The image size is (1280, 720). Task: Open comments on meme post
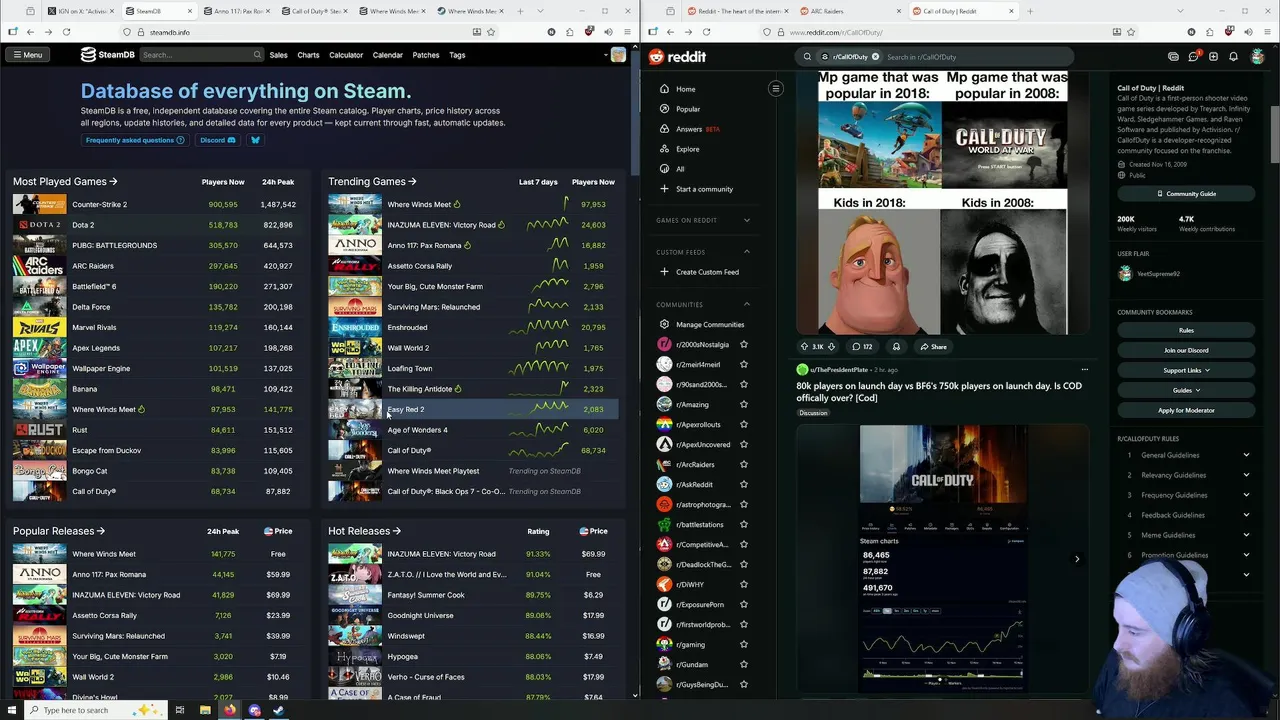tap(862, 347)
